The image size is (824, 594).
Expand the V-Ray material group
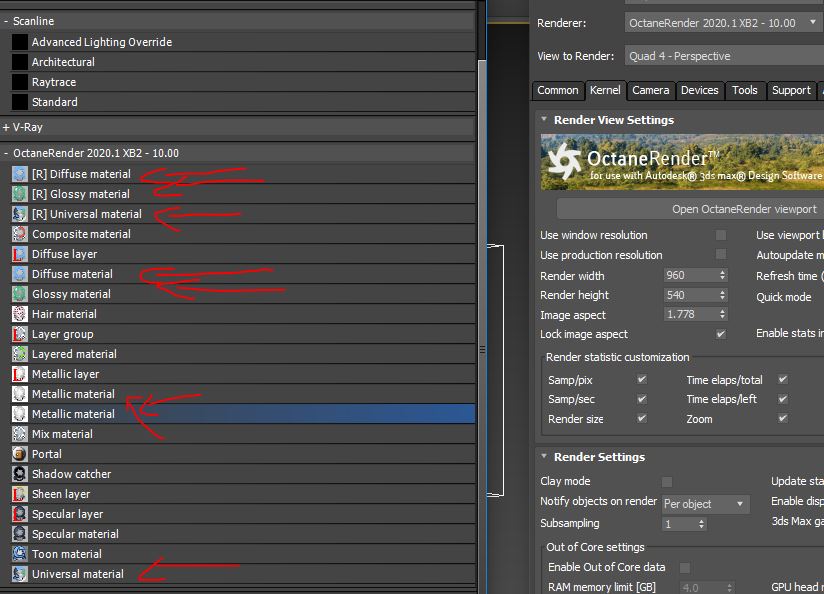click(6, 127)
